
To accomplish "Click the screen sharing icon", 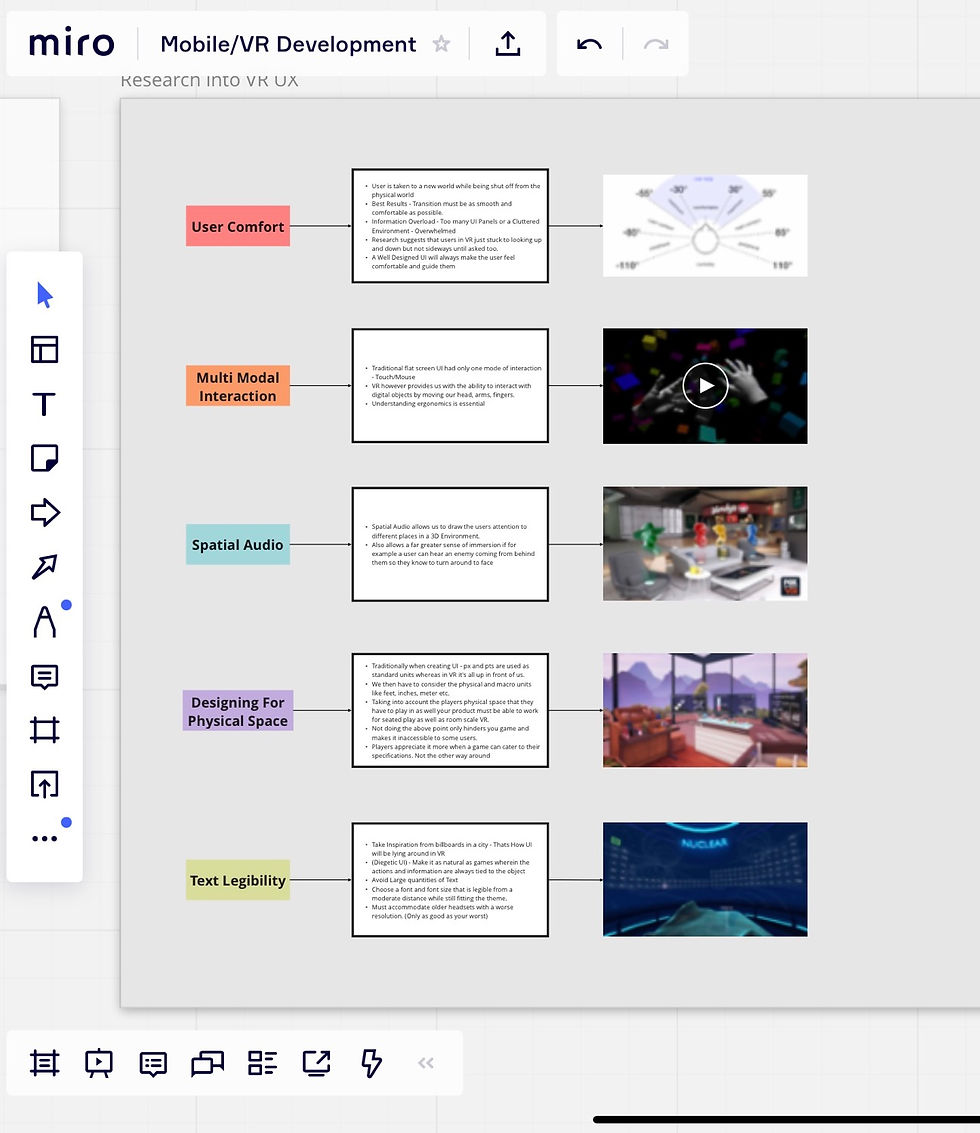I will point(317,1063).
